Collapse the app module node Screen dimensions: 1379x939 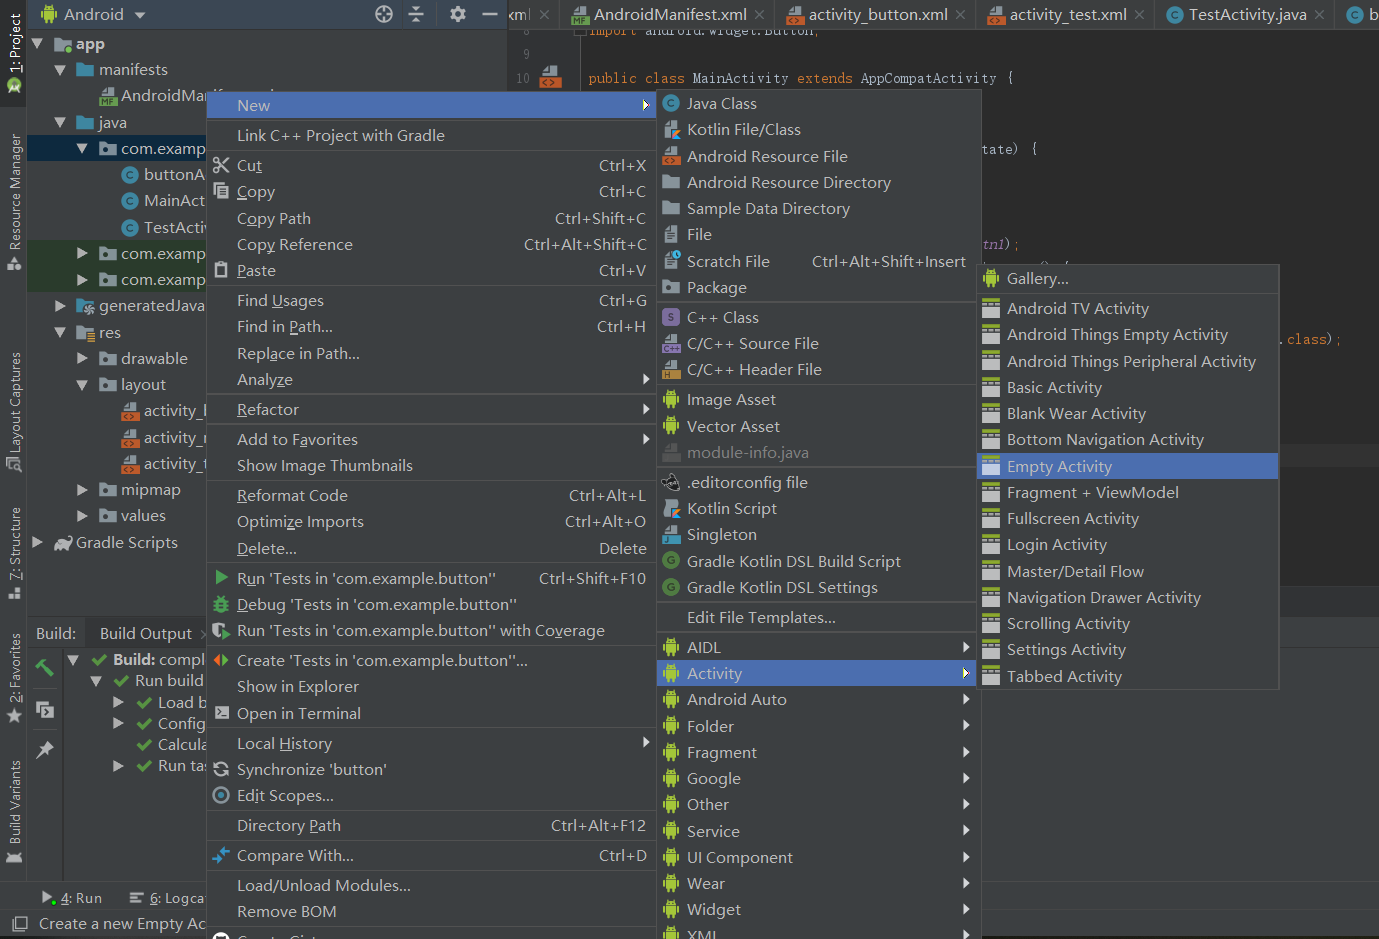[x=38, y=44]
